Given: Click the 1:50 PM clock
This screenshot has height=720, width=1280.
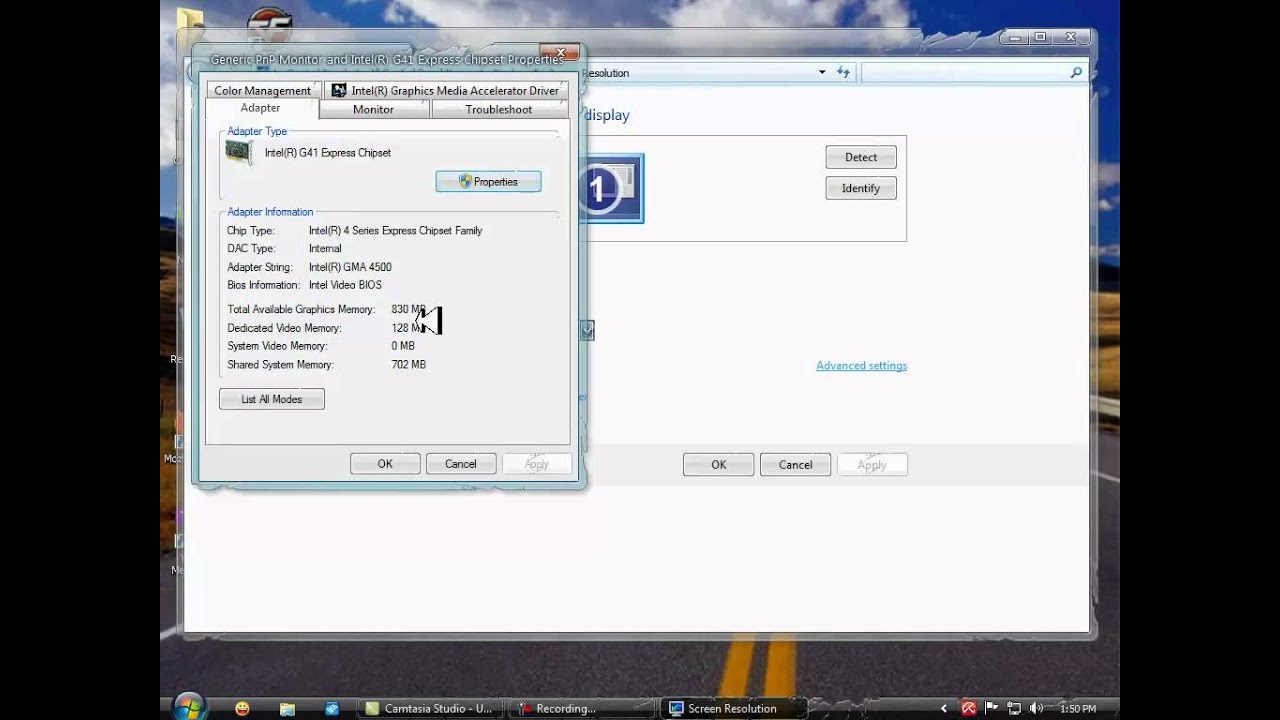Looking at the screenshot, I should click(1078, 708).
